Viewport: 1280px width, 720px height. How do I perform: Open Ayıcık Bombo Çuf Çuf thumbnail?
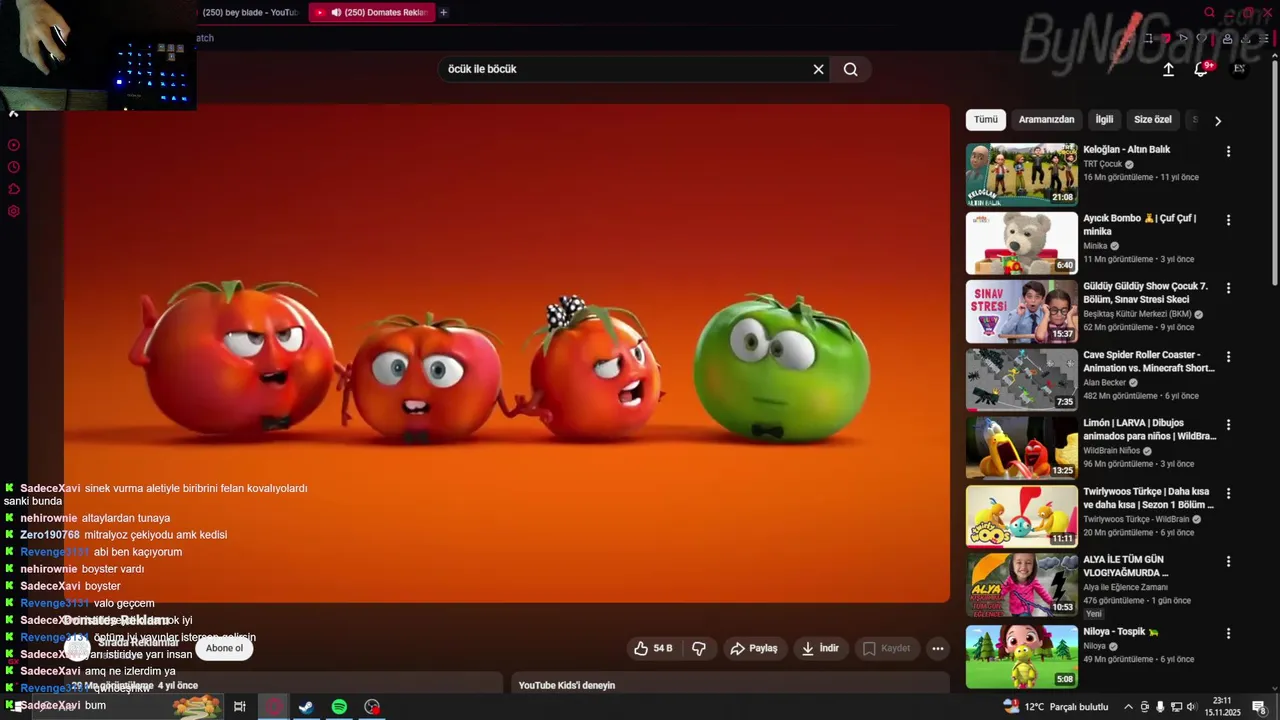[1021, 243]
